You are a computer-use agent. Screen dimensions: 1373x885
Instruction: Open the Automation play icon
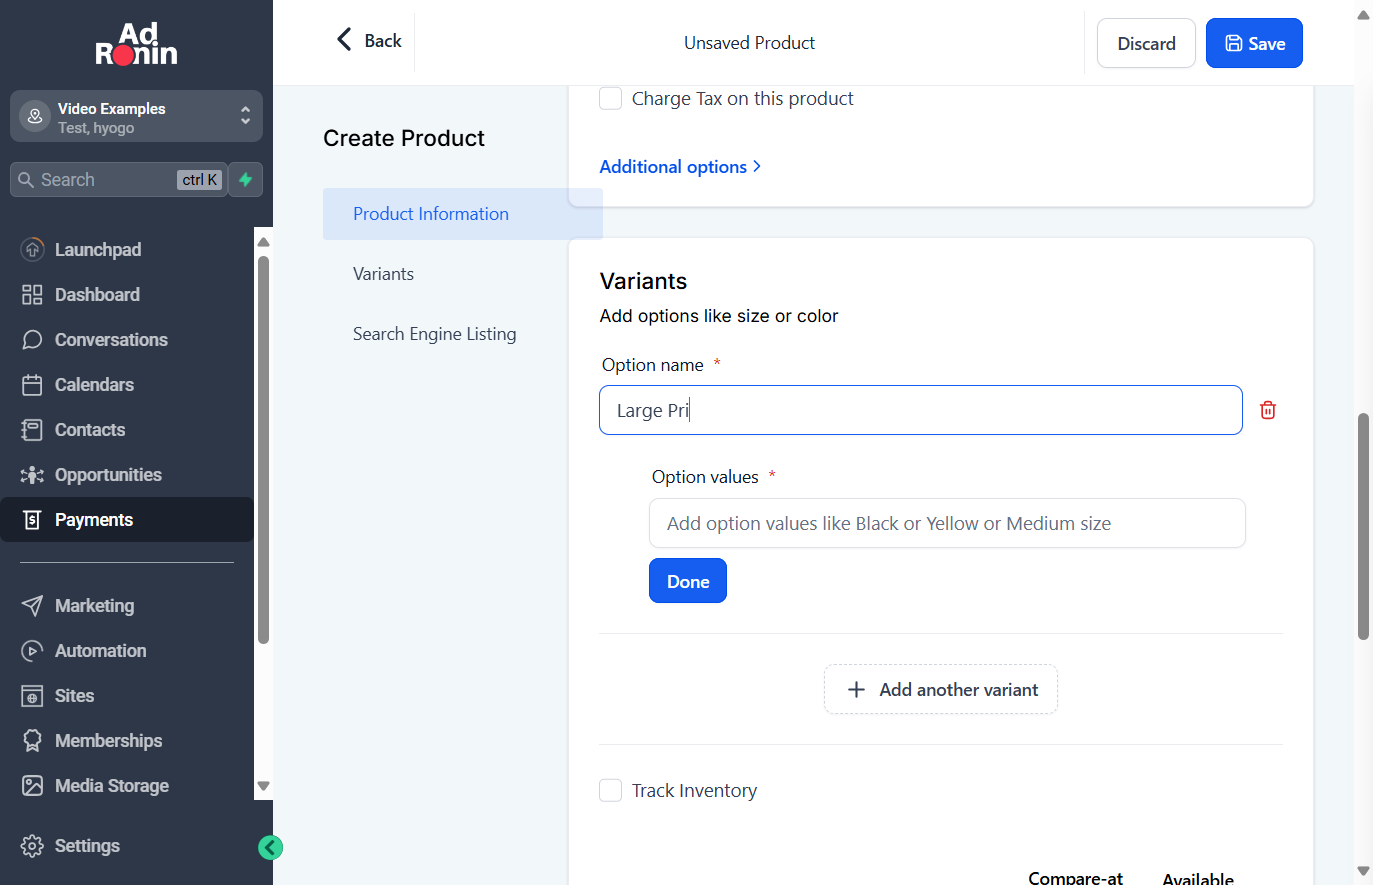click(x=32, y=650)
